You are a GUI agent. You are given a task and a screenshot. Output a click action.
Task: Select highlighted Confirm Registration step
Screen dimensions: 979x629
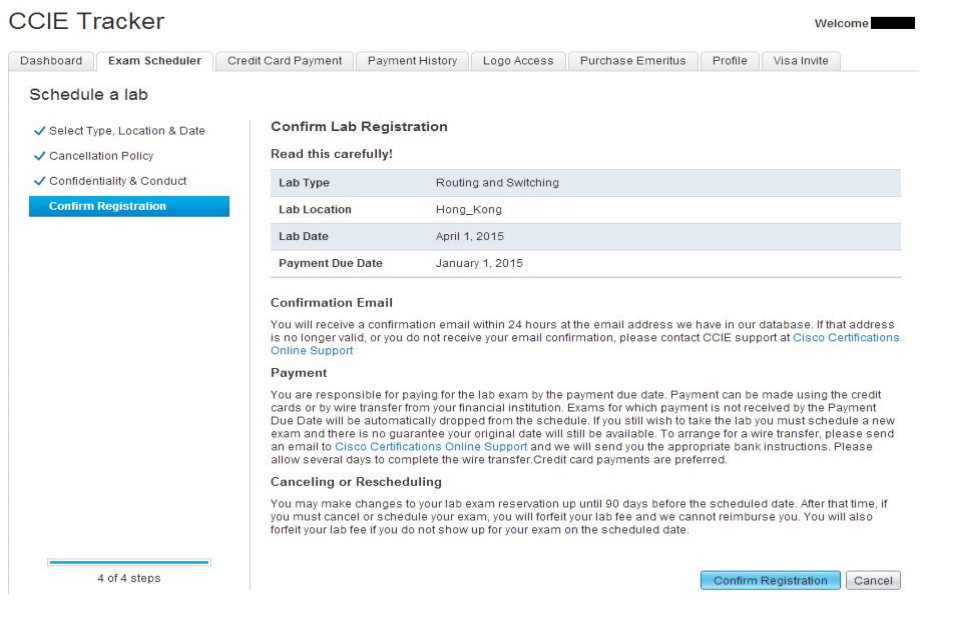coord(129,206)
